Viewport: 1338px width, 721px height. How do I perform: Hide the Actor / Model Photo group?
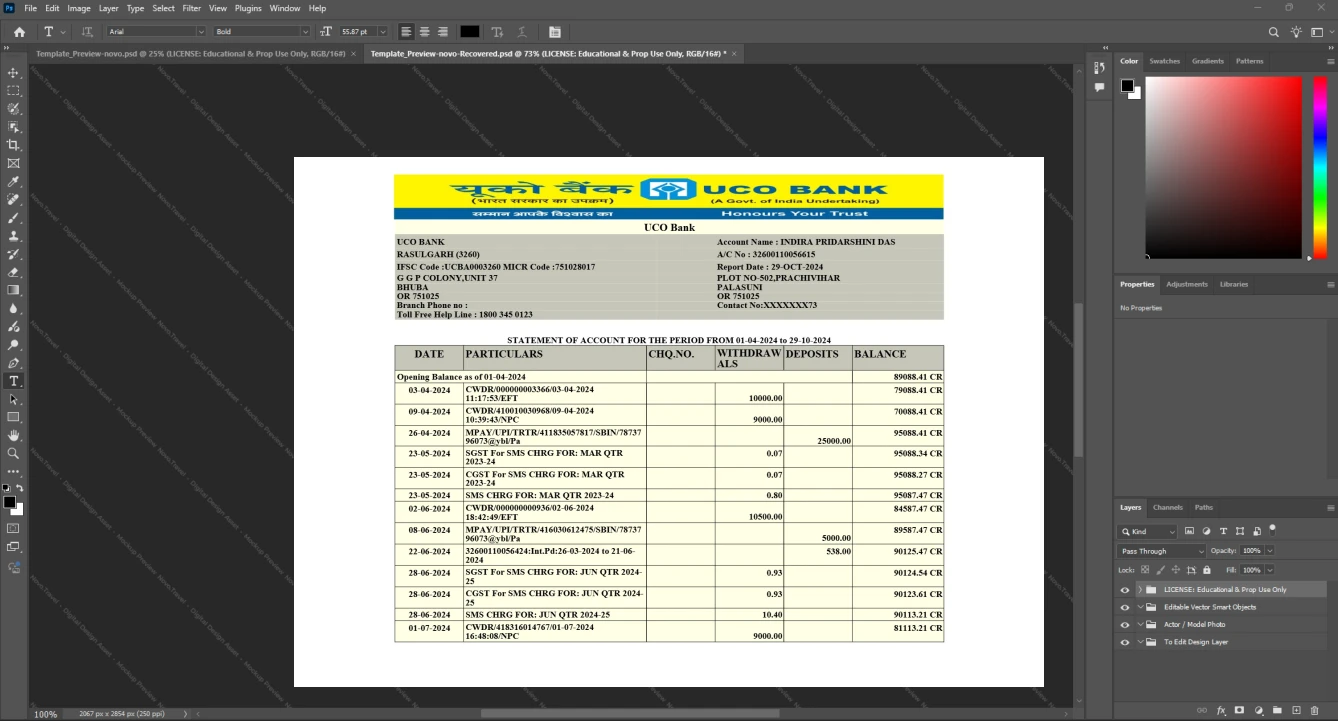(x=1125, y=625)
